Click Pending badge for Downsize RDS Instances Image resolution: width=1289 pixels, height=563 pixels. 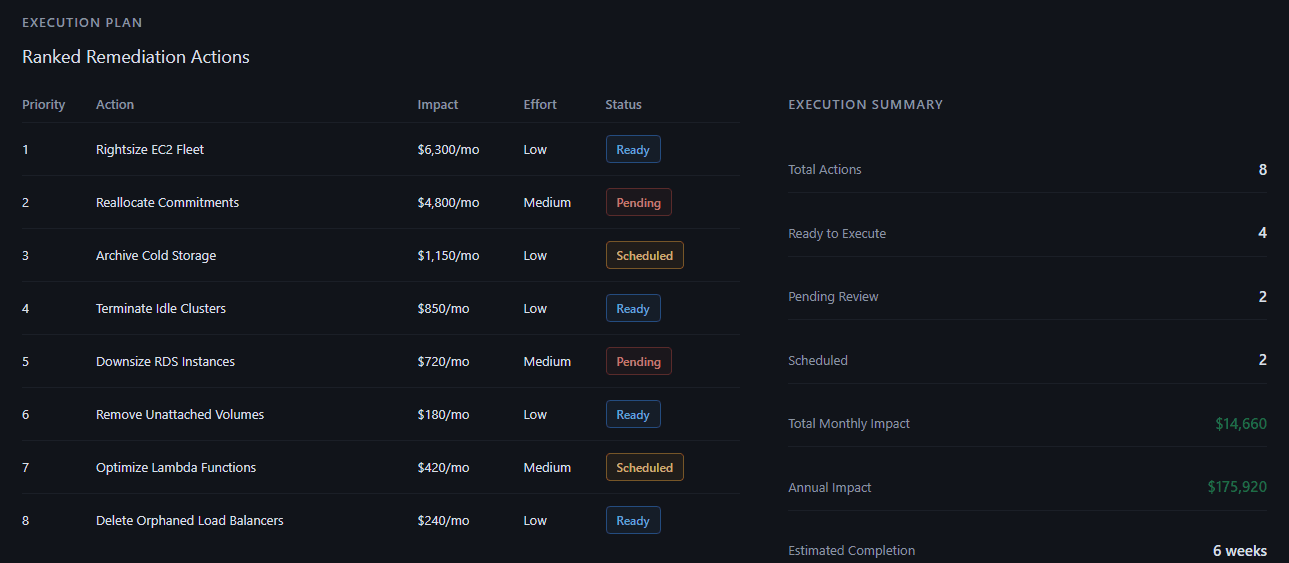638,362
